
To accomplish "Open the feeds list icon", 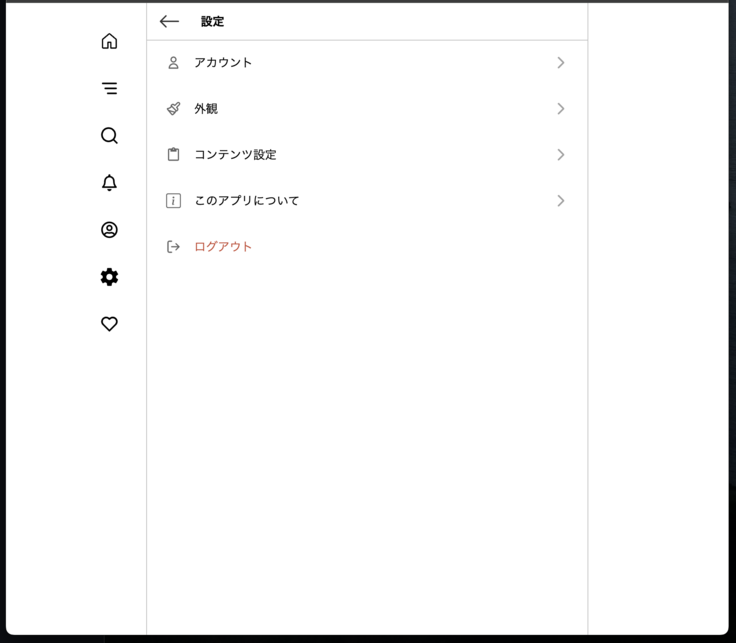I will click(x=109, y=88).
